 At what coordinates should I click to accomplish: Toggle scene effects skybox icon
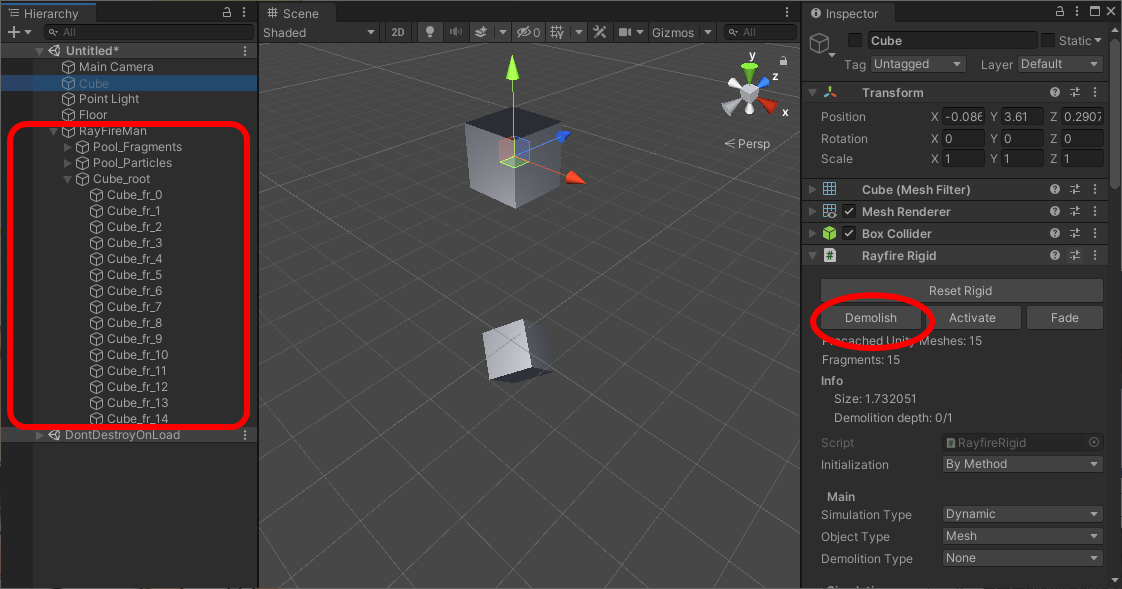481,32
